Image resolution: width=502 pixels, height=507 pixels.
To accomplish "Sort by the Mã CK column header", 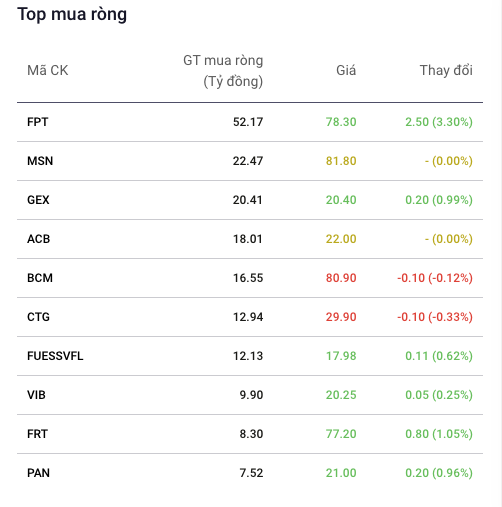I will [x=48, y=70].
